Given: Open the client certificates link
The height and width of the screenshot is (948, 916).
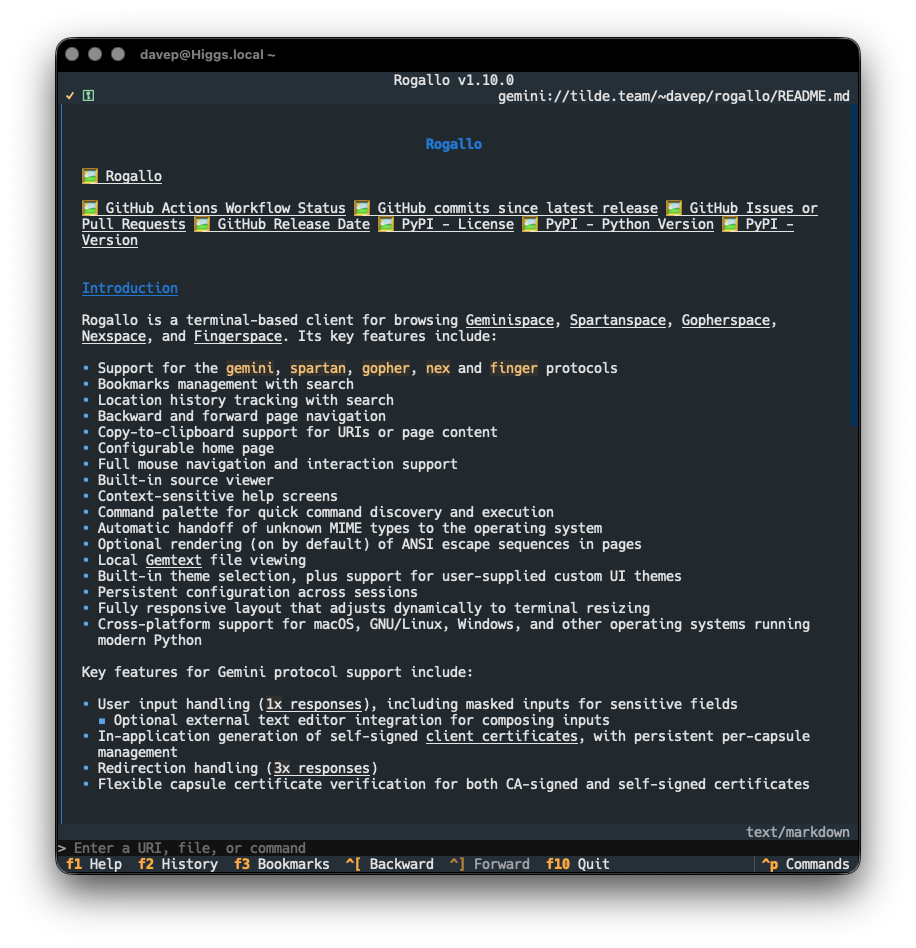Looking at the screenshot, I should (502, 736).
